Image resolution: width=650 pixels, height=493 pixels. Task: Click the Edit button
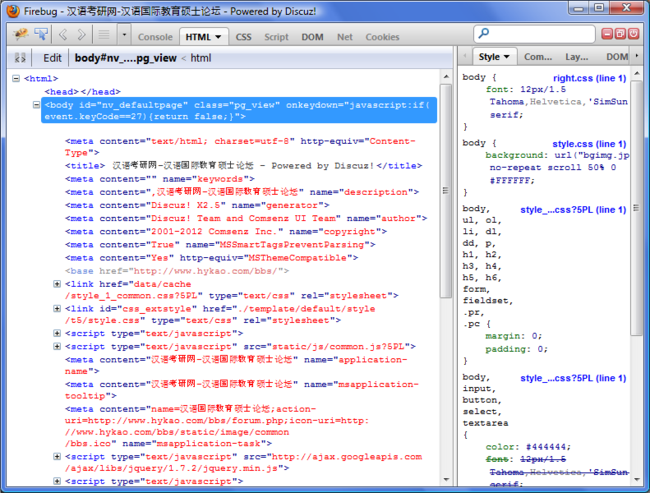[x=52, y=58]
